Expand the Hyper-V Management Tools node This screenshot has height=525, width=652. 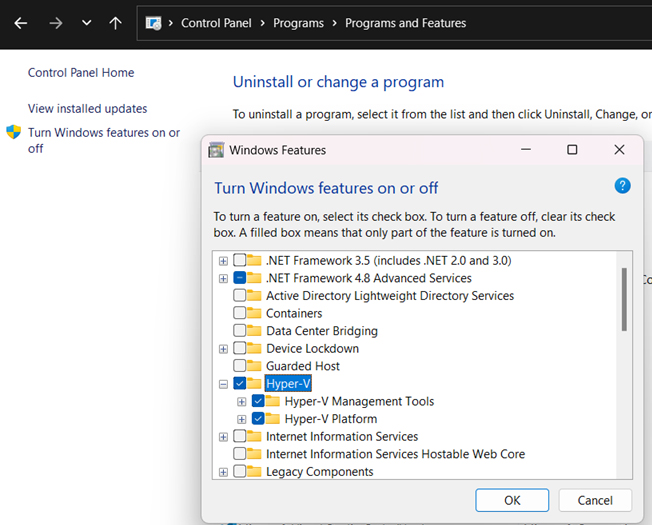point(242,402)
